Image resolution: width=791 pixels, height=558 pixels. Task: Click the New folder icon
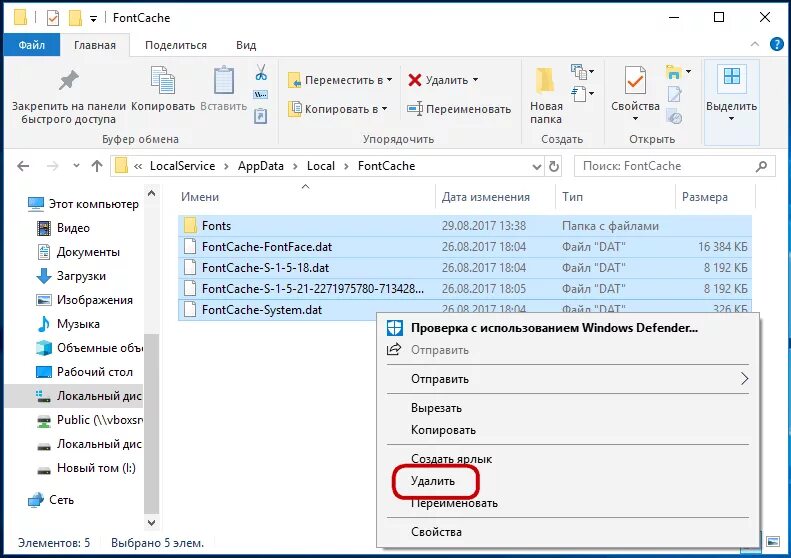click(x=545, y=80)
